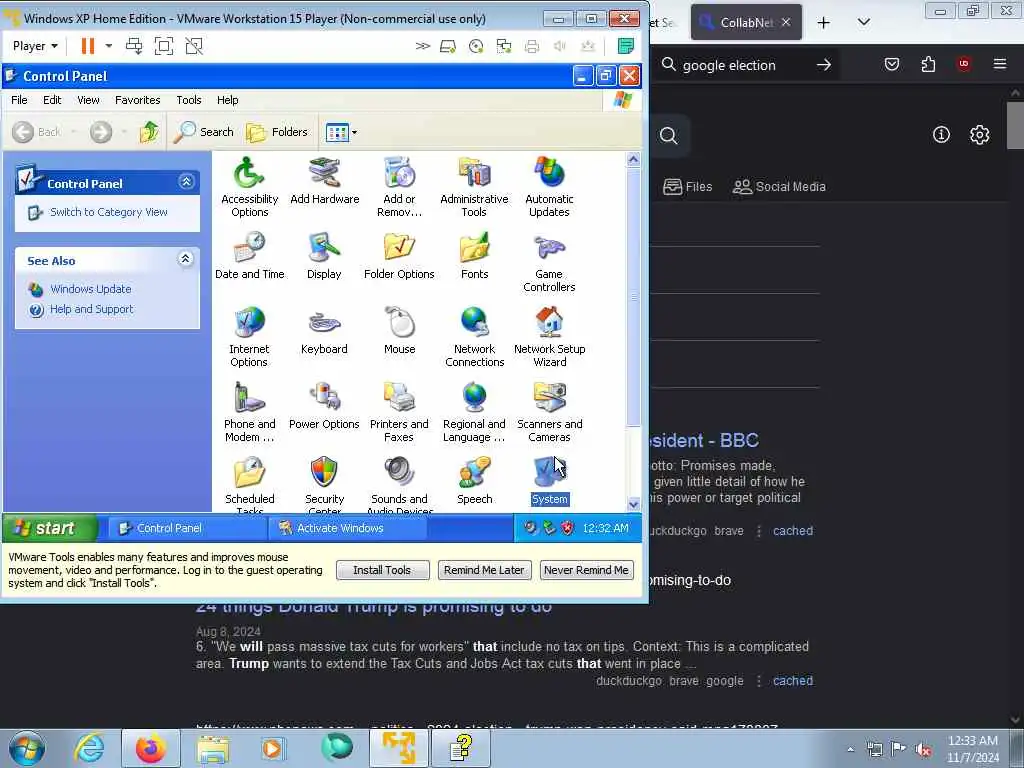
Task: Show hidden icons in Windows 7 tray
Action: click(850, 749)
